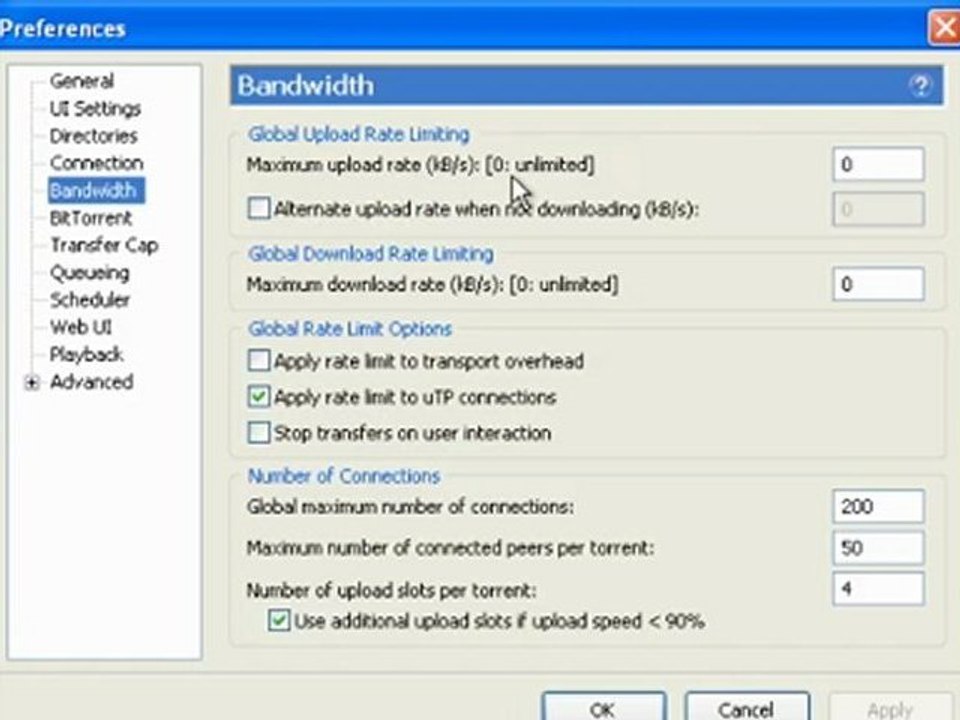Toggle Use additional upload slots checkbox

(279, 621)
